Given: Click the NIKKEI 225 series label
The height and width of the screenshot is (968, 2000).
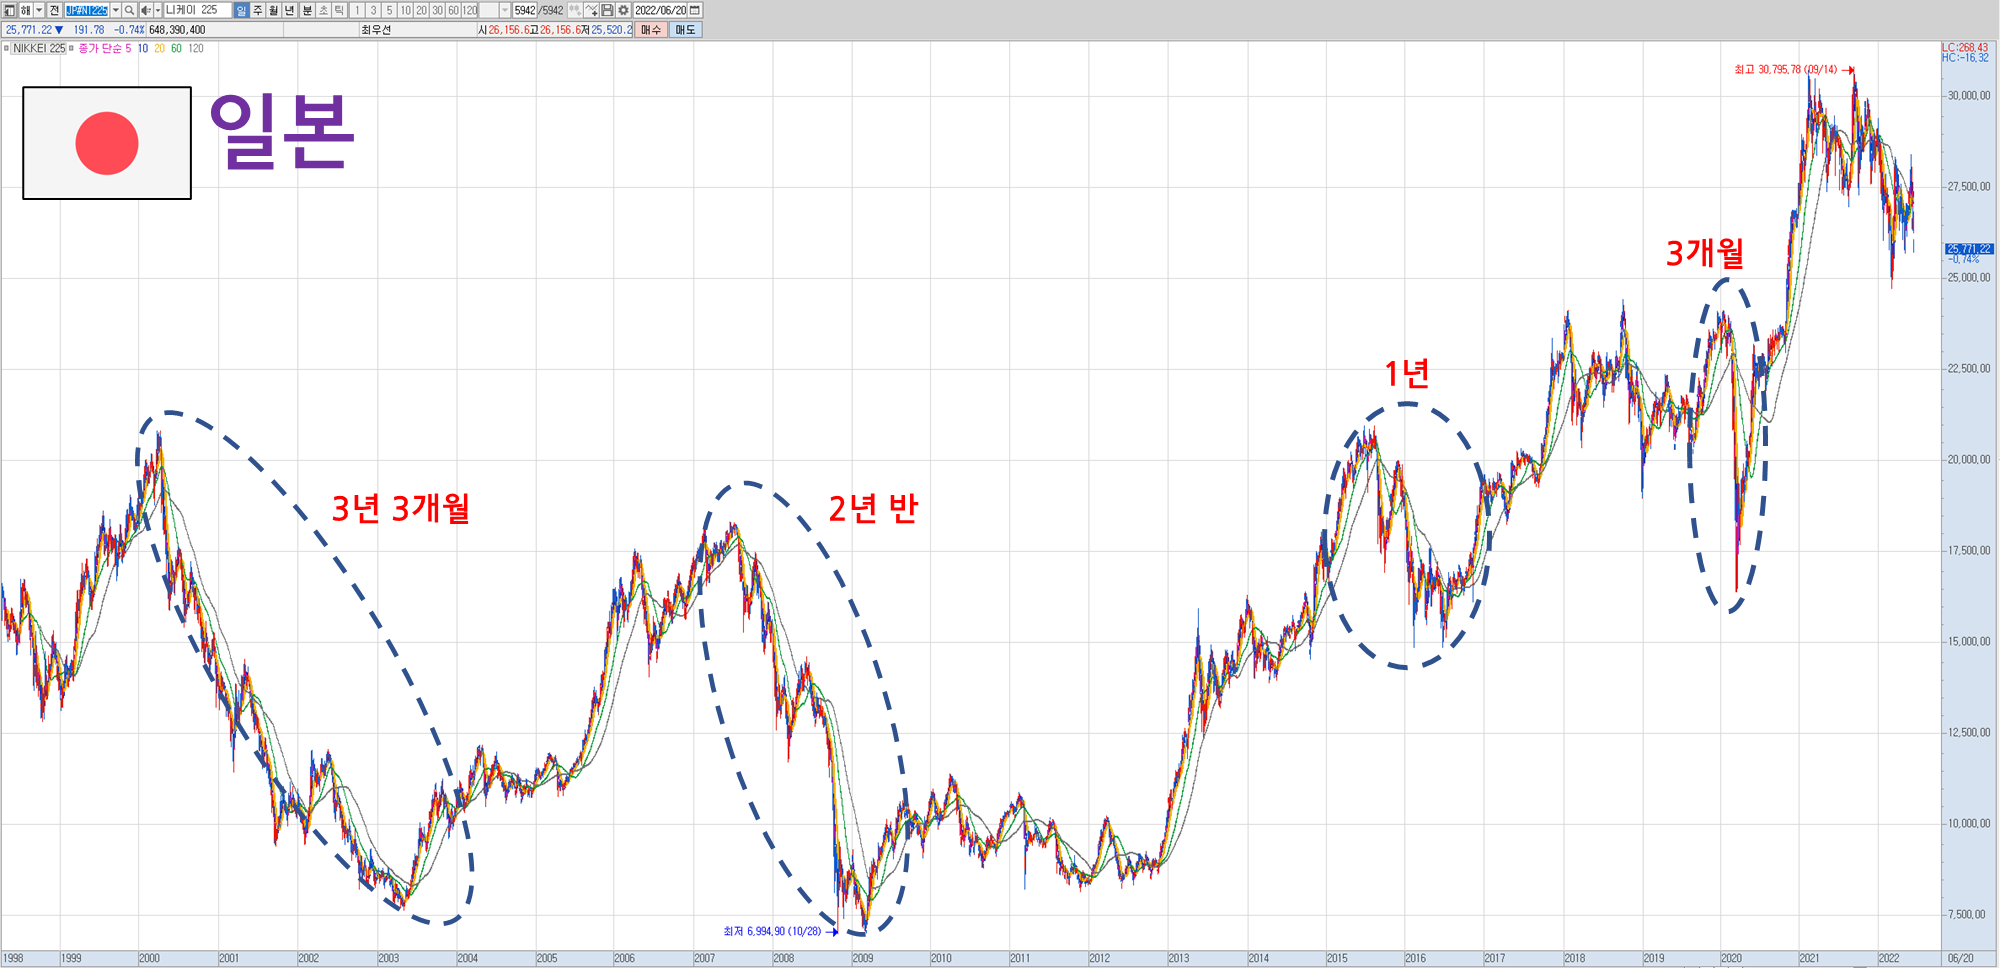Looking at the screenshot, I should click(39, 48).
